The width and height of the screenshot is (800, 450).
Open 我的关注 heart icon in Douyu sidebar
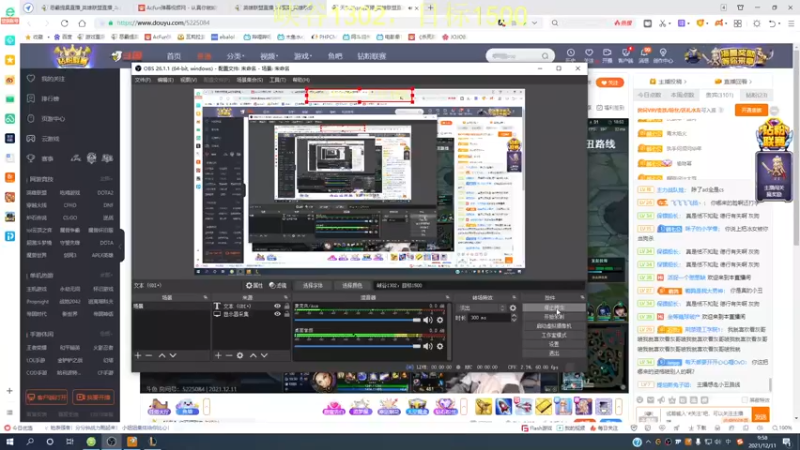pyautogui.click(x=31, y=79)
